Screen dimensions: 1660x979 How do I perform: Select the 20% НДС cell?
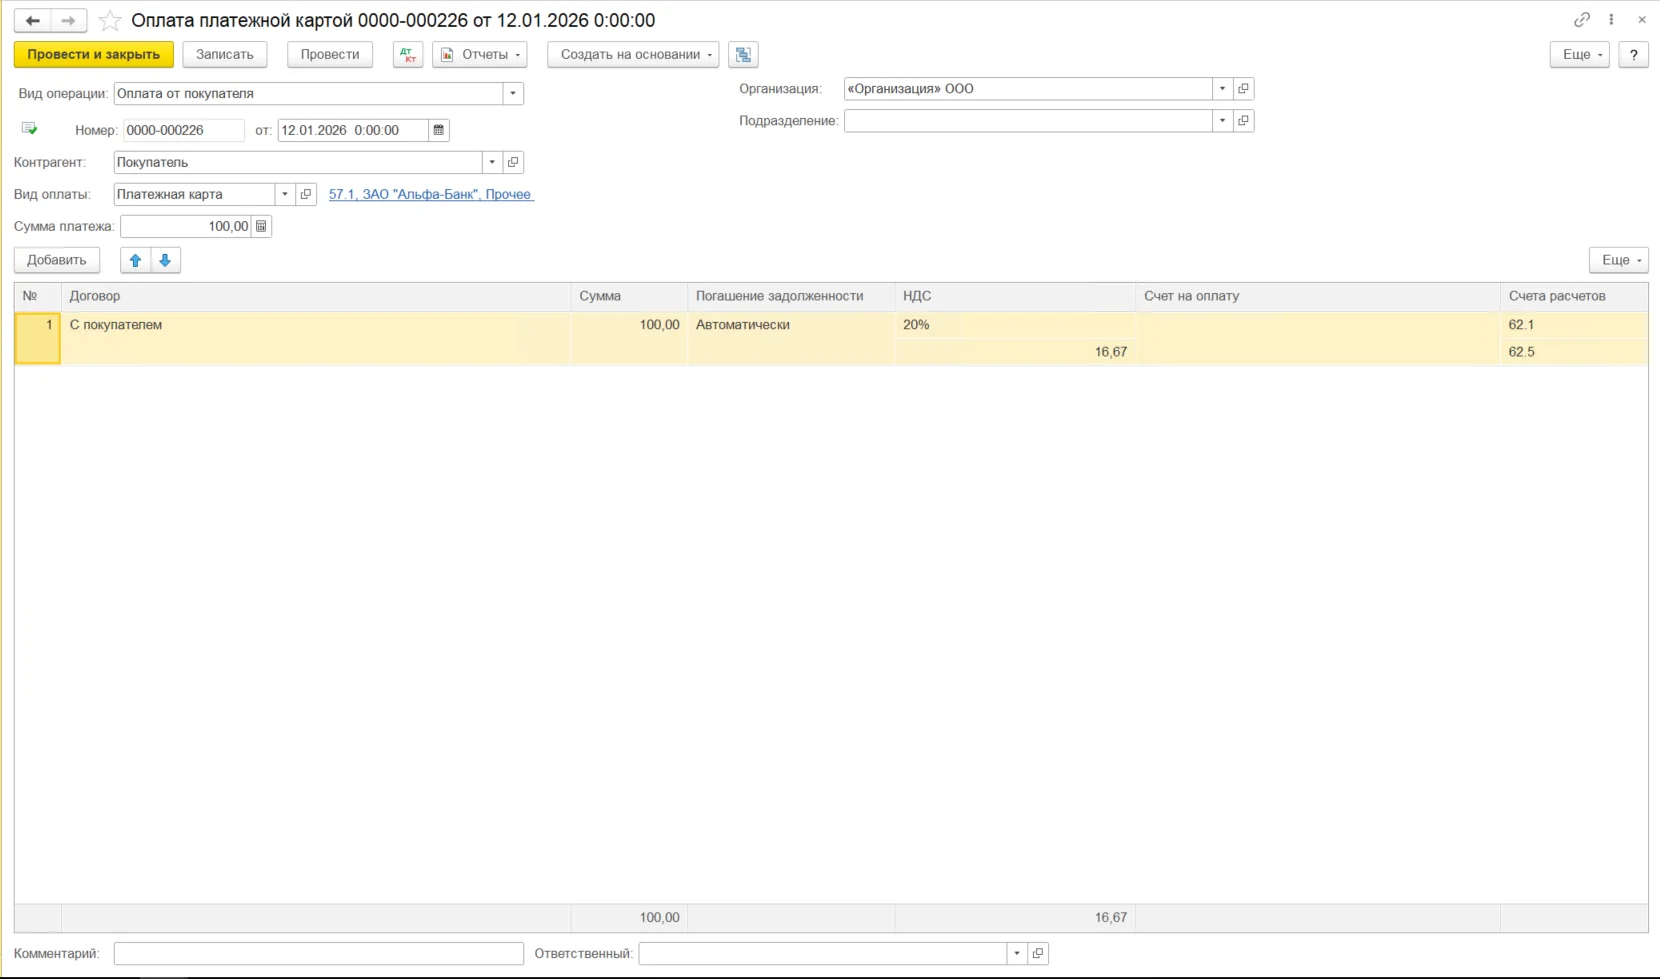tap(1015, 325)
